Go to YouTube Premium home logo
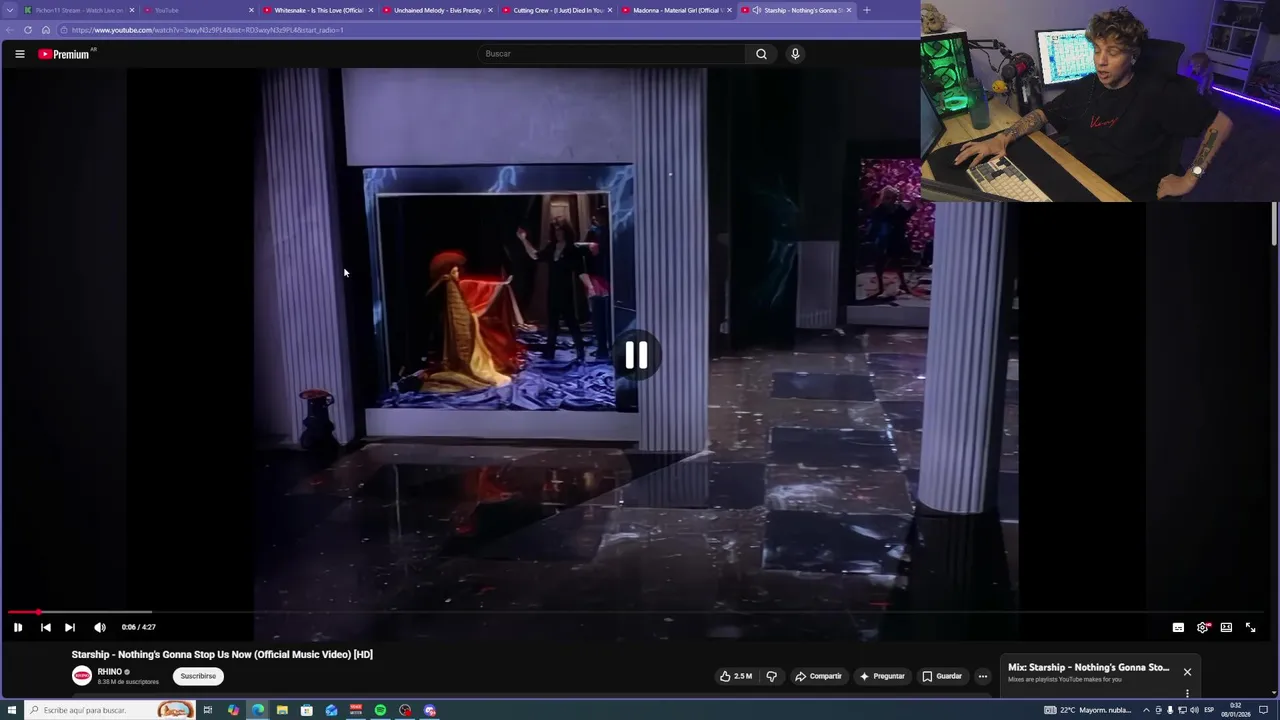 [66, 54]
